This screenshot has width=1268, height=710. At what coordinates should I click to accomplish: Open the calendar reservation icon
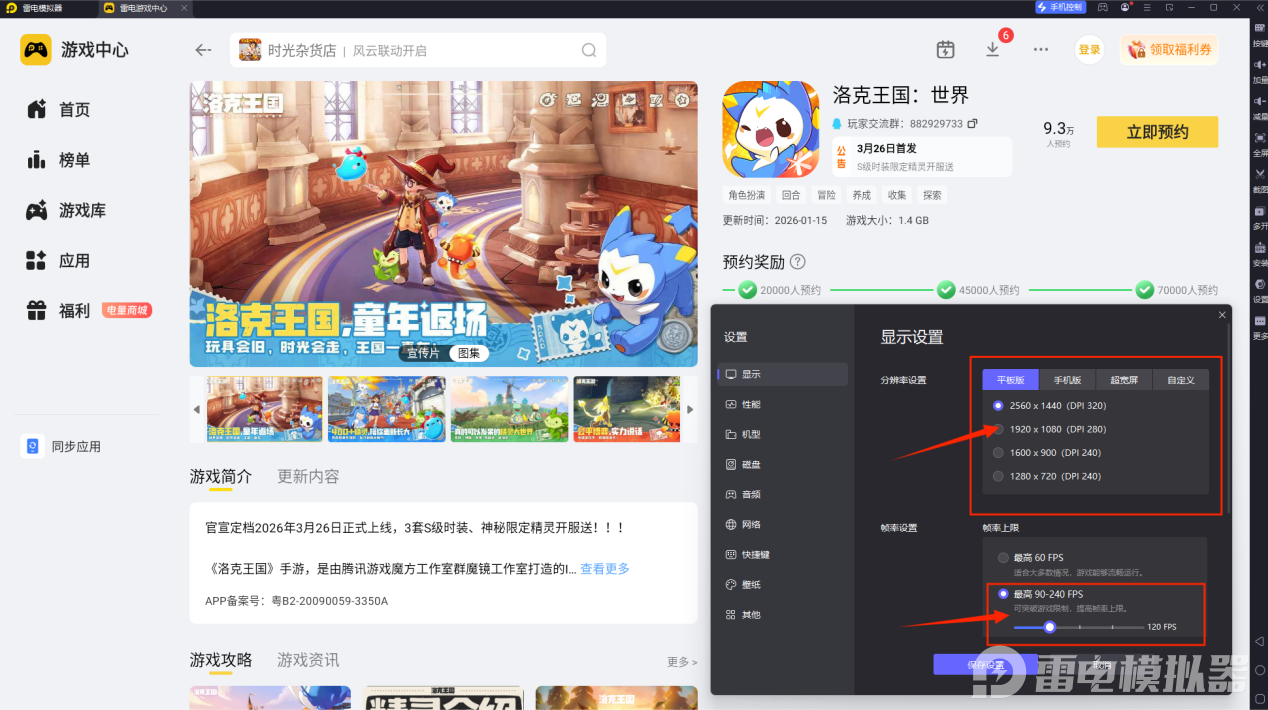[x=945, y=50]
